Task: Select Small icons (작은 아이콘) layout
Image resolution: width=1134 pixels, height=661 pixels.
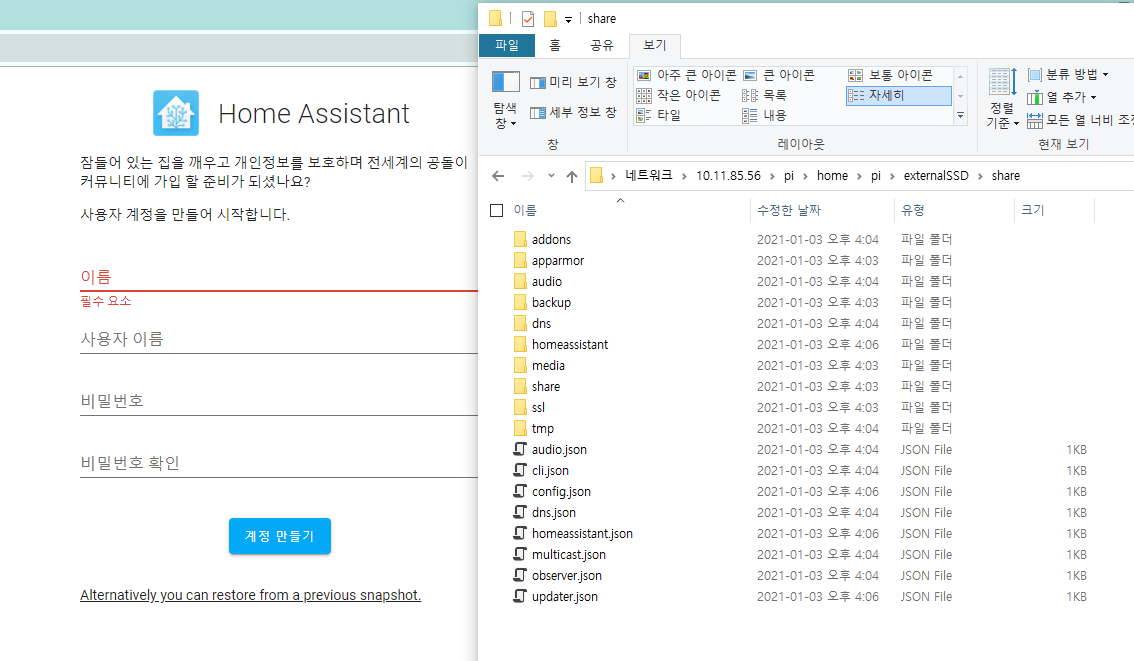Action: point(678,95)
